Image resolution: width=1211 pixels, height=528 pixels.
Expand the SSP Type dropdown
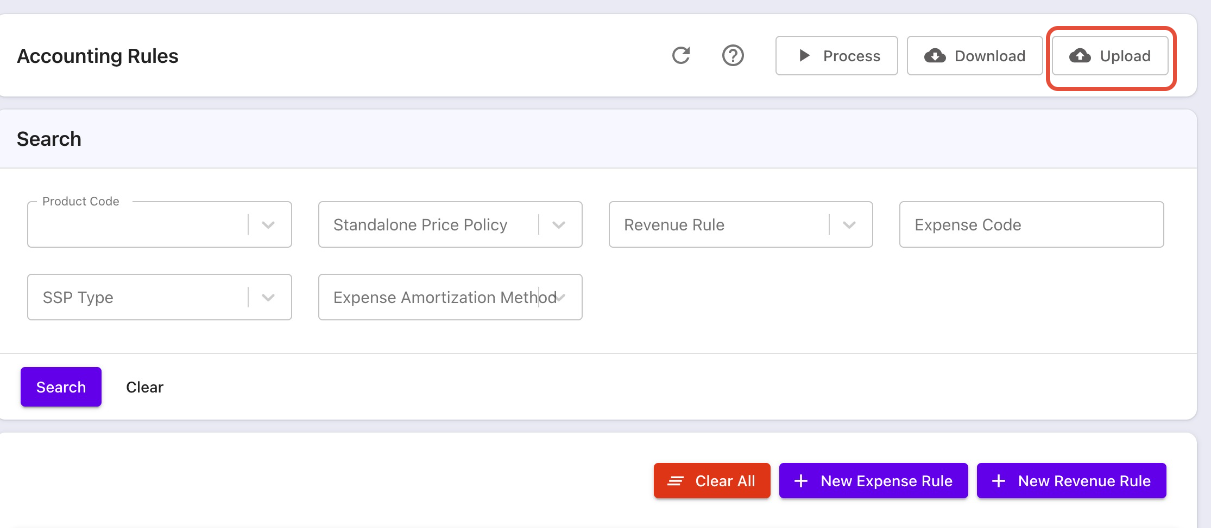pos(268,298)
